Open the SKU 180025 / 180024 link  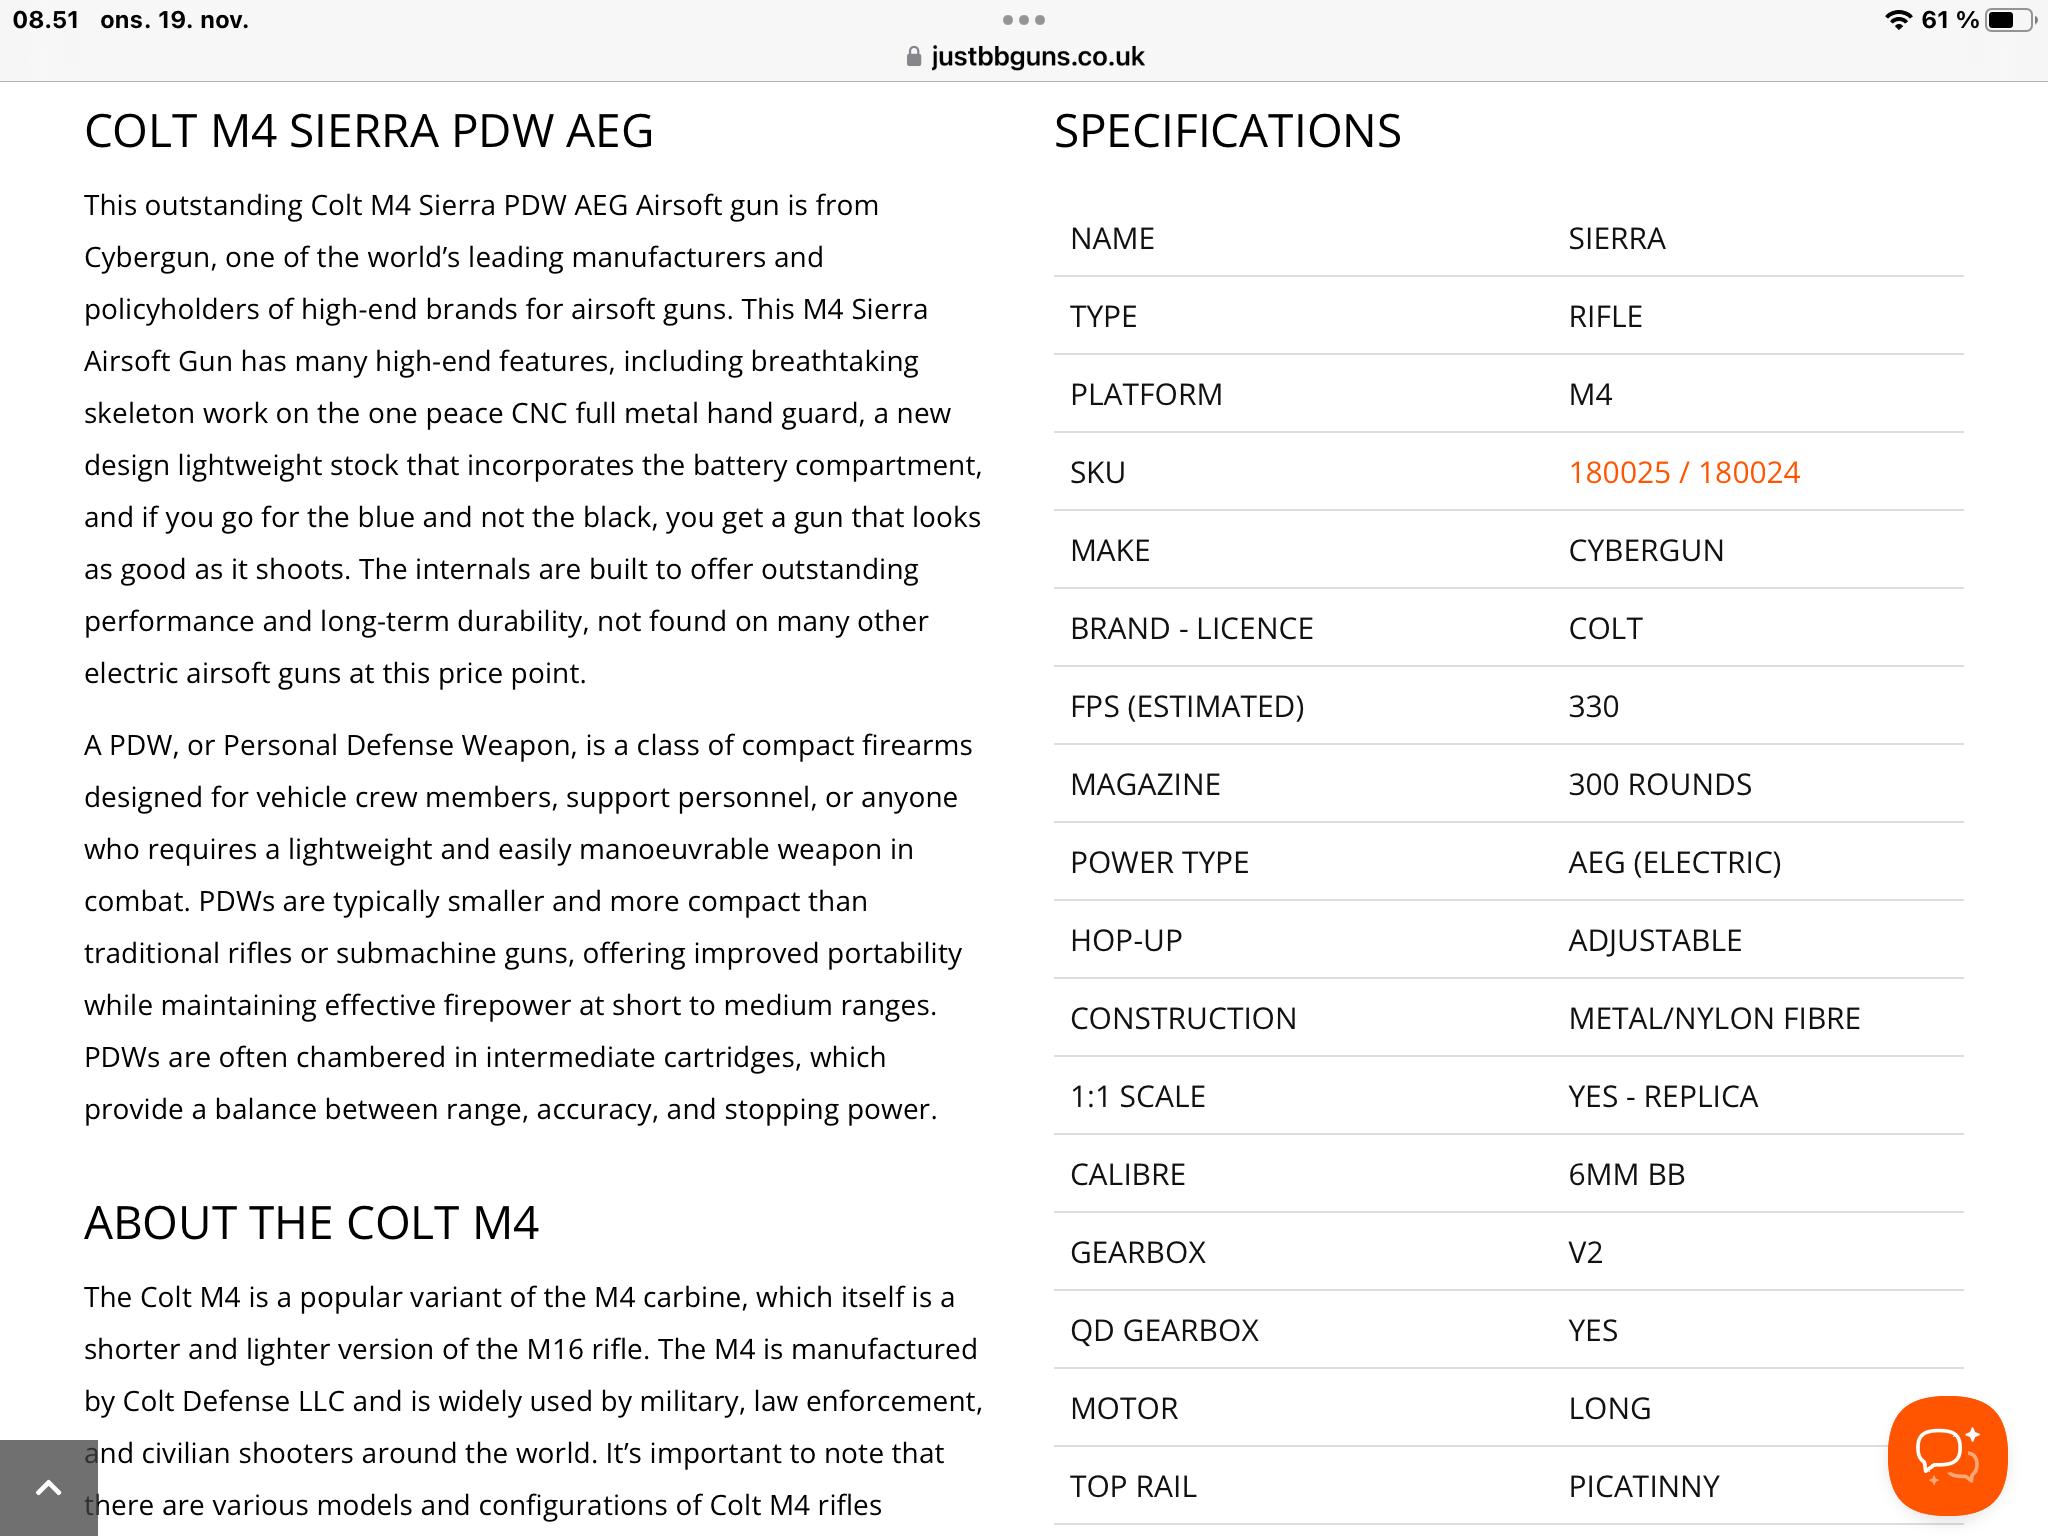click(x=1683, y=472)
